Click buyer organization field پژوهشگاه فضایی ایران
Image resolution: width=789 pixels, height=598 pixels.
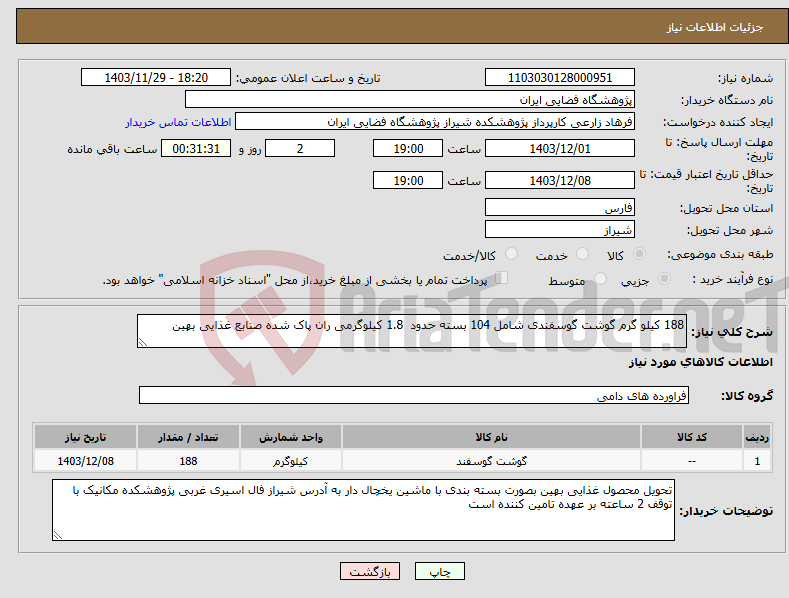coord(410,100)
